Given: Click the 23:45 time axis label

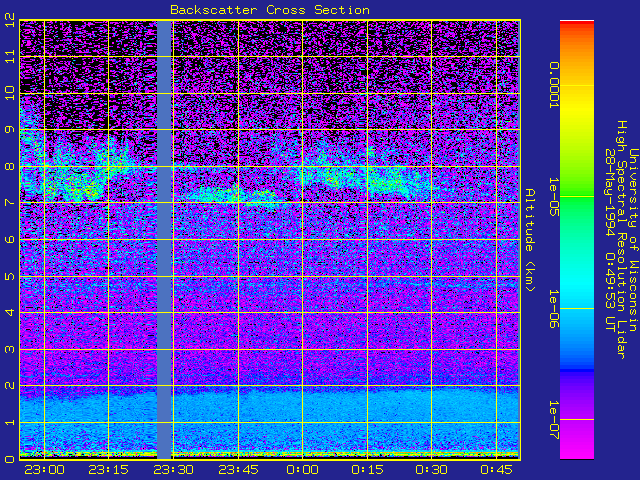Looking at the screenshot, I should (x=238, y=470).
